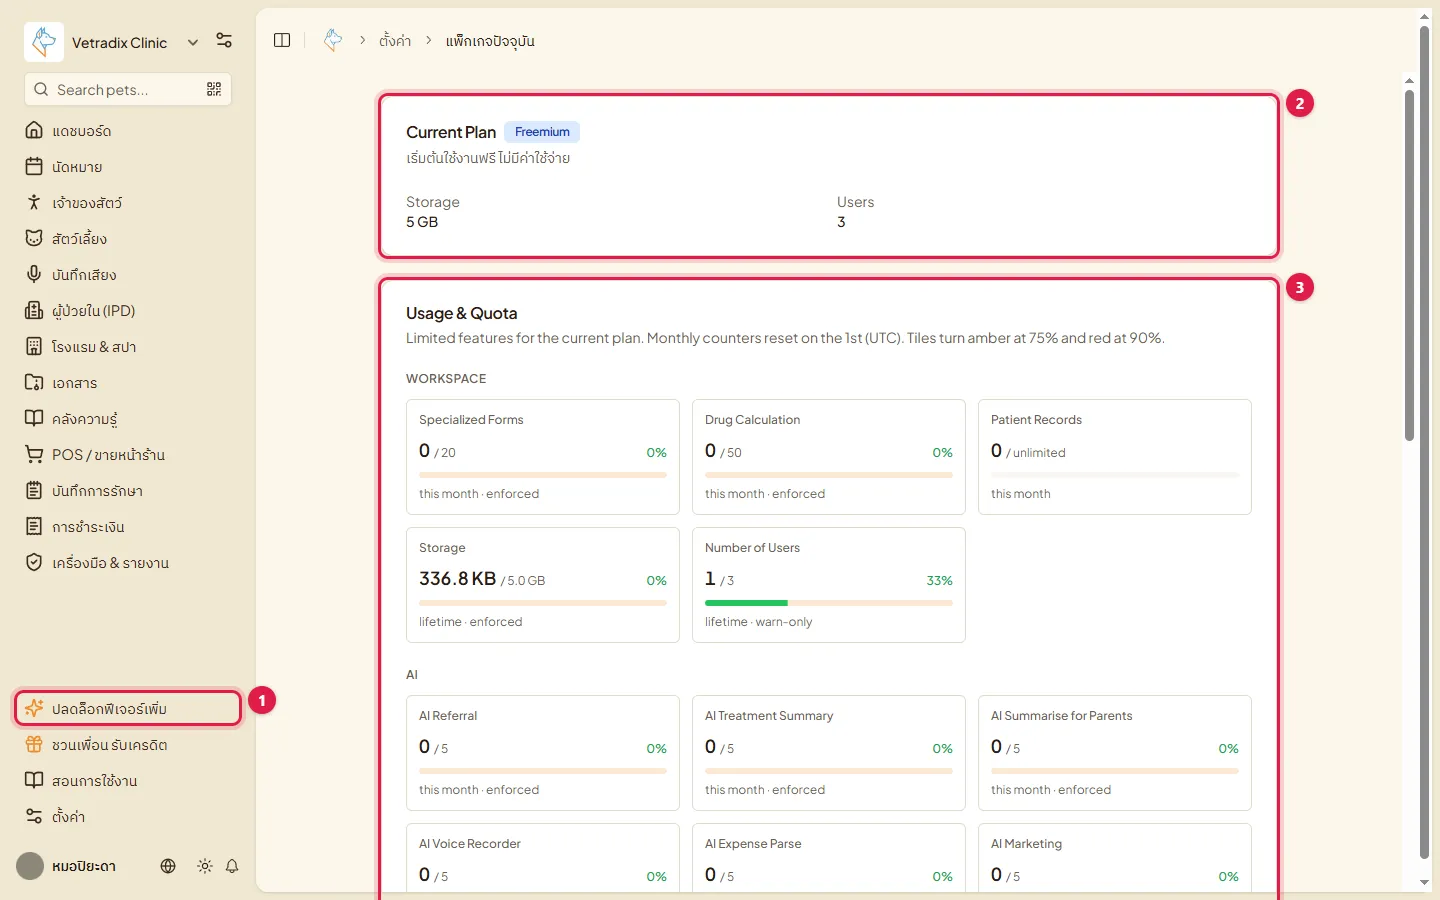The height and width of the screenshot is (900, 1440).
Task: Go to ตั้งค่า breadcrumb
Action: [395, 41]
